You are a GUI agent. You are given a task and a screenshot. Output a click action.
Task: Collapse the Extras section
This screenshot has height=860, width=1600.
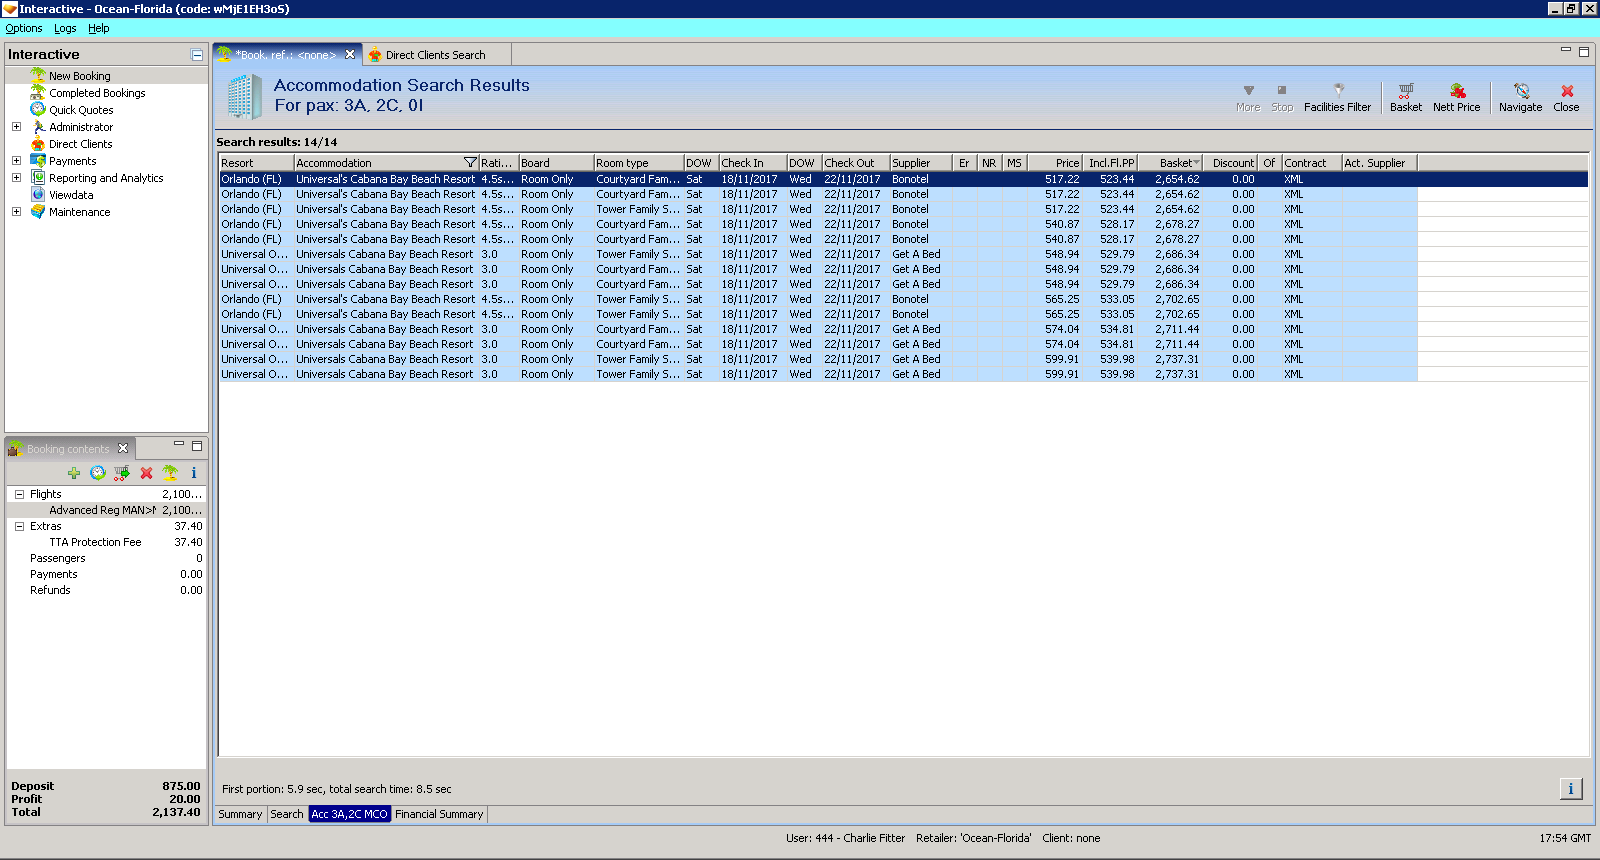(x=19, y=526)
